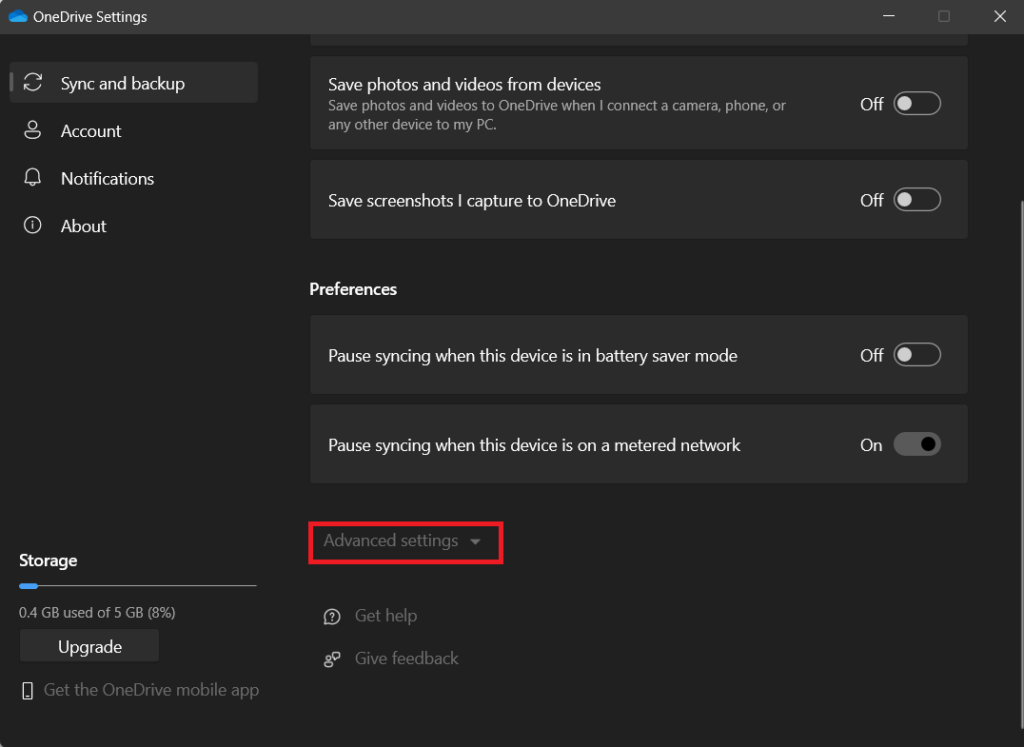Click the Notifications bell icon
1024x747 pixels.
[x=33, y=178]
